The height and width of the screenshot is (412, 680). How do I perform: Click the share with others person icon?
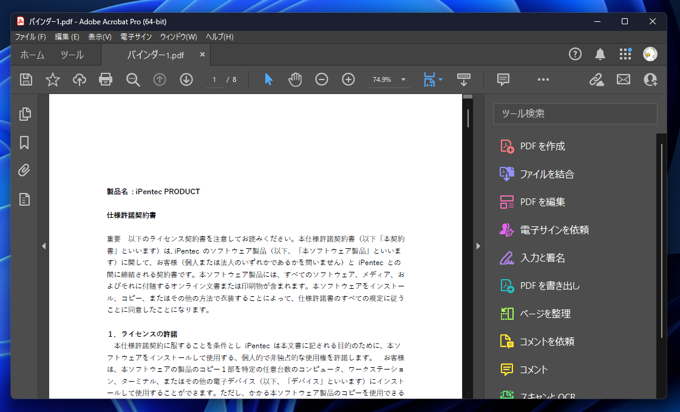click(651, 79)
